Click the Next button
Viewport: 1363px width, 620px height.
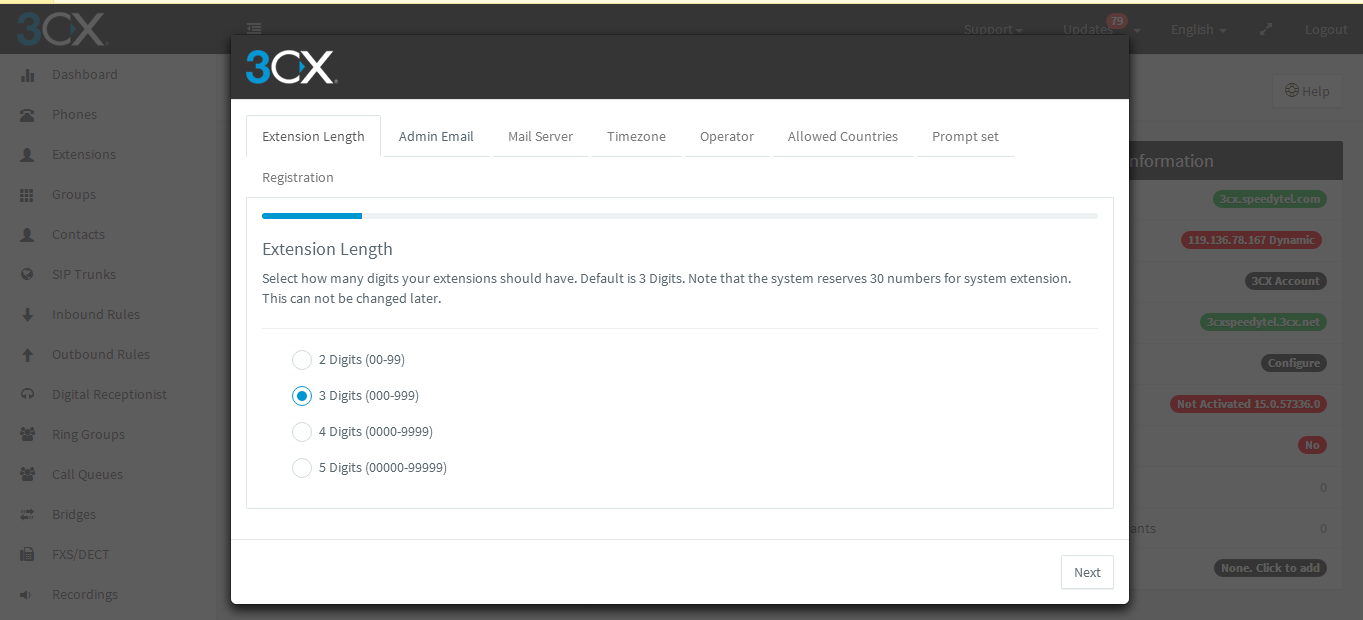[x=1087, y=573]
